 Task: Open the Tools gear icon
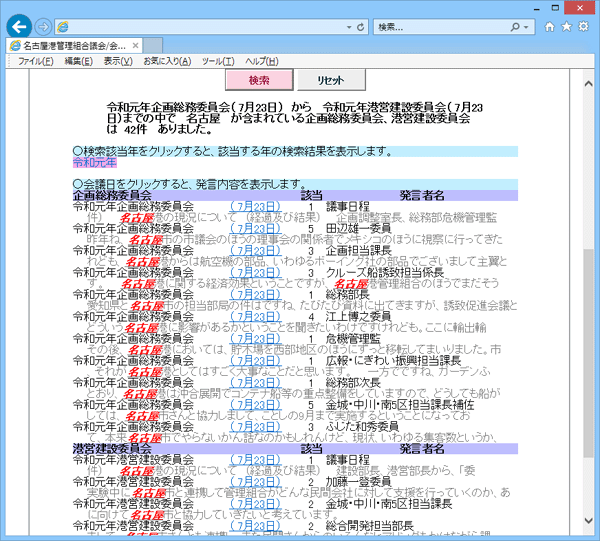click(x=583, y=26)
